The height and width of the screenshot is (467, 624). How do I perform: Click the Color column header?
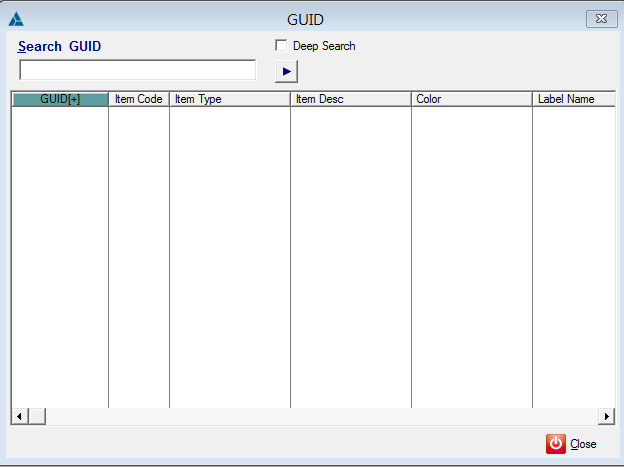[x=472, y=100]
